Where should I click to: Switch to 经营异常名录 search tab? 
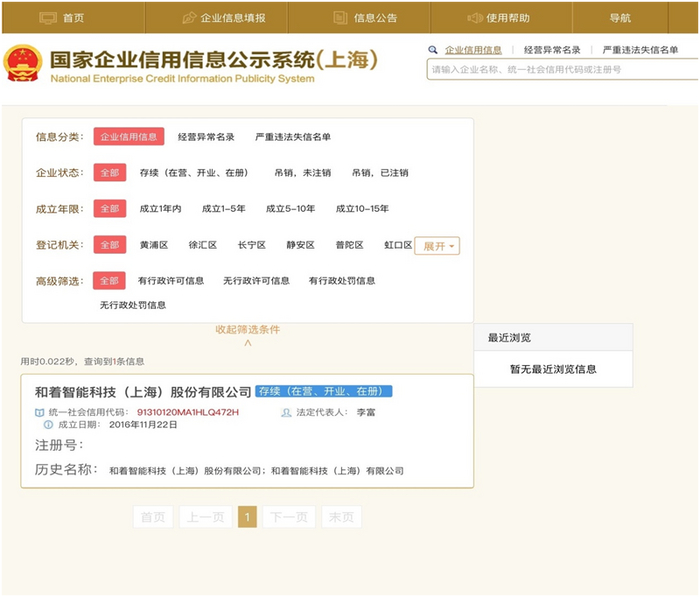552,50
